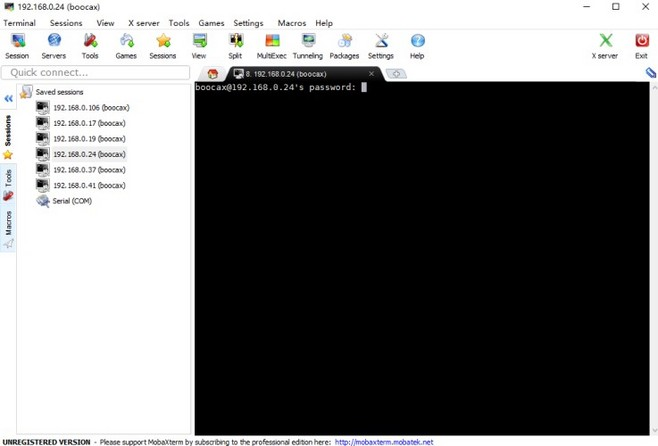Select saved session 192.168.0.19 (boocax)
Viewport: 658px width, 446px height.
point(89,139)
